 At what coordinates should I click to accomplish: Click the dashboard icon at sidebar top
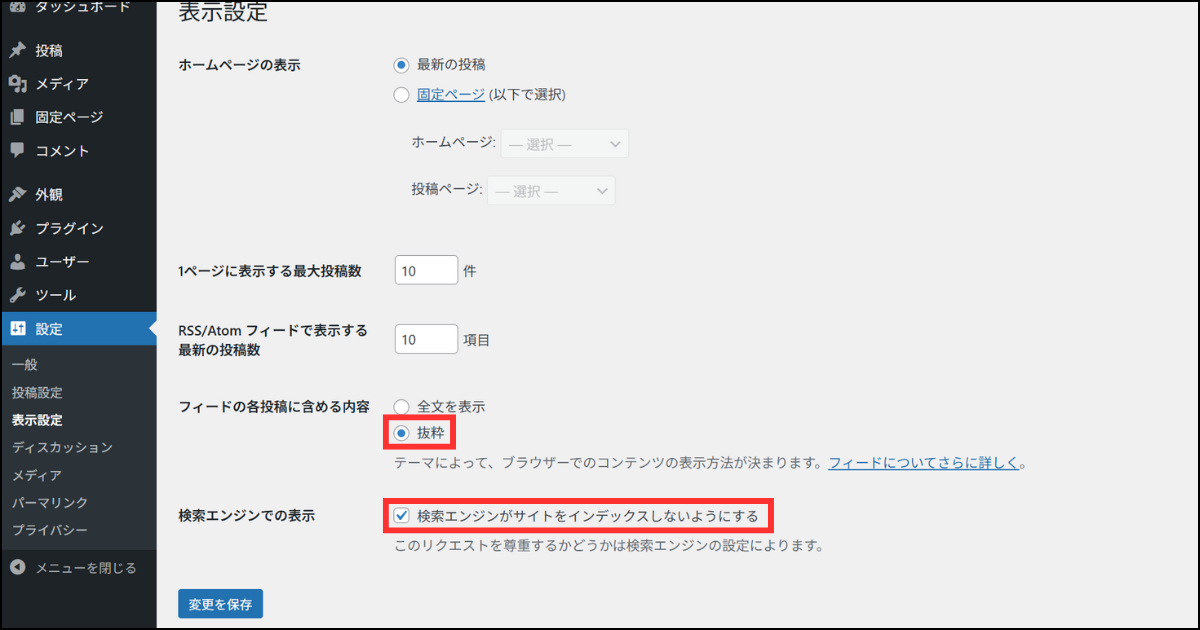click(17, 7)
